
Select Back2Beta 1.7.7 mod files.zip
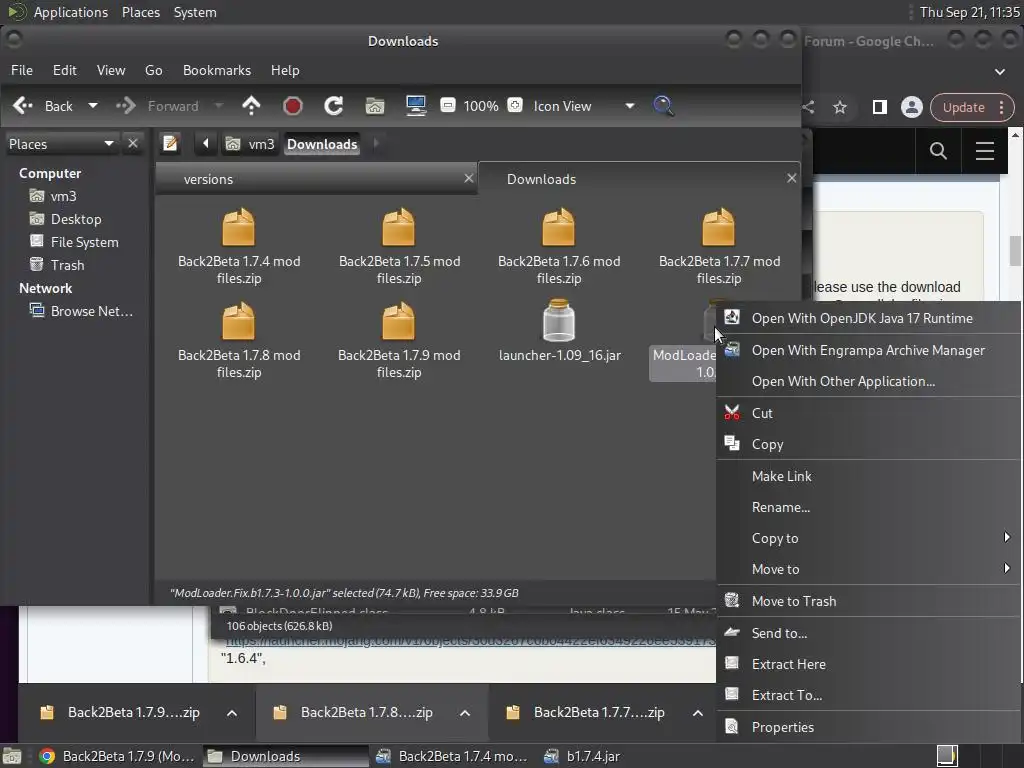pyautogui.click(x=719, y=246)
